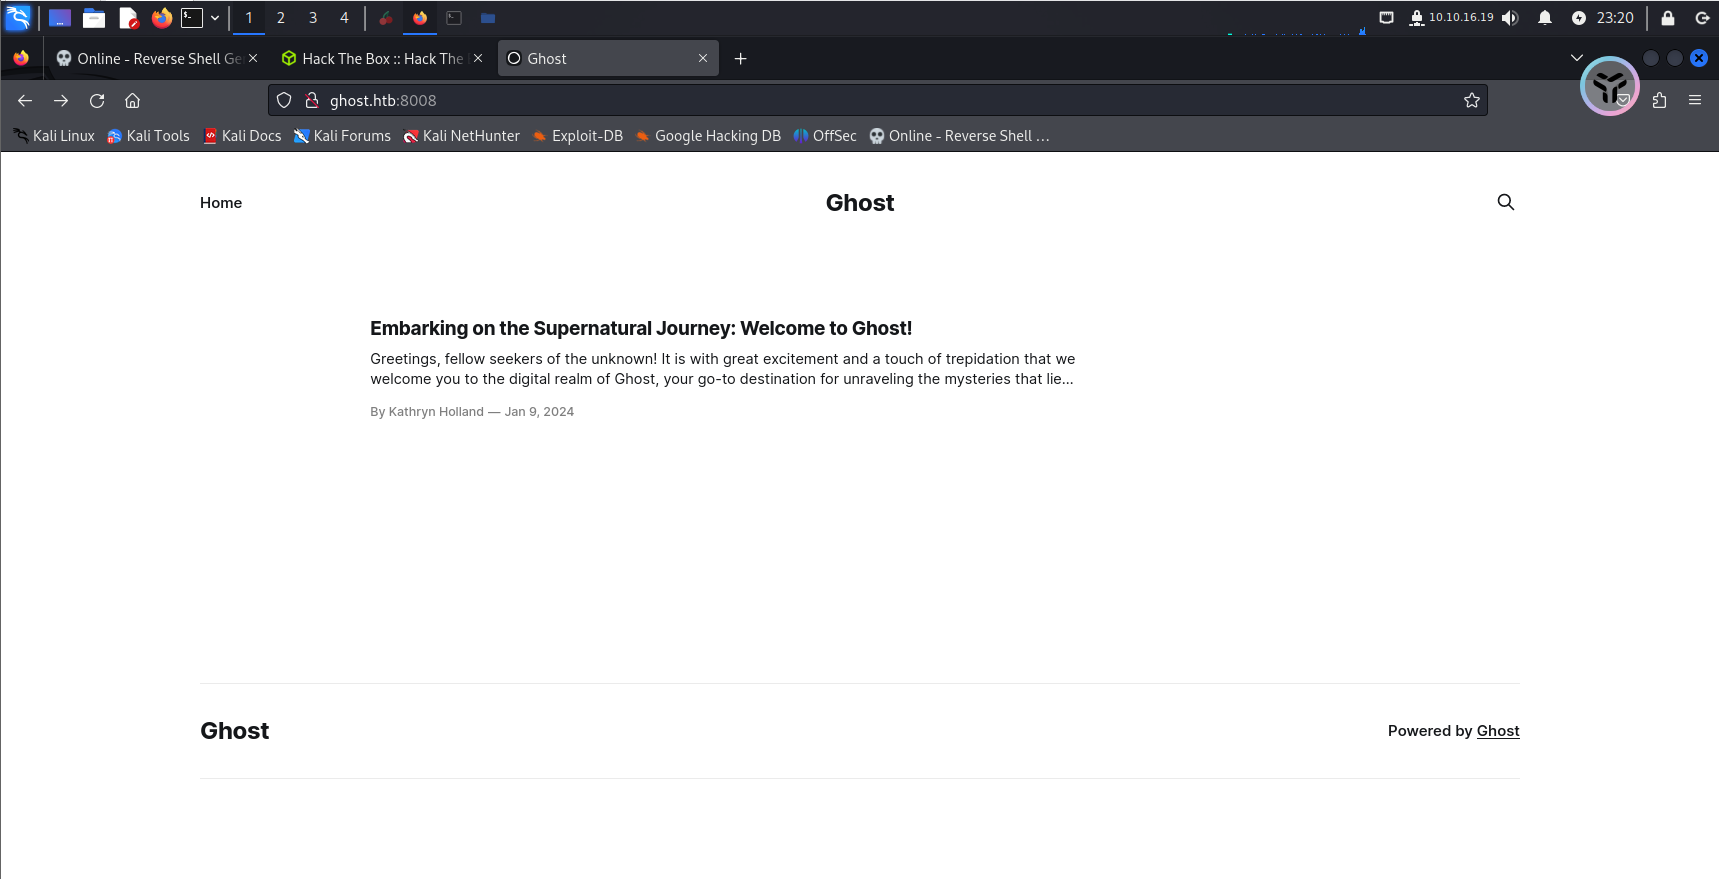Image resolution: width=1719 pixels, height=879 pixels.
Task: Expand the list all tabs chevron
Action: pos(1576,58)
